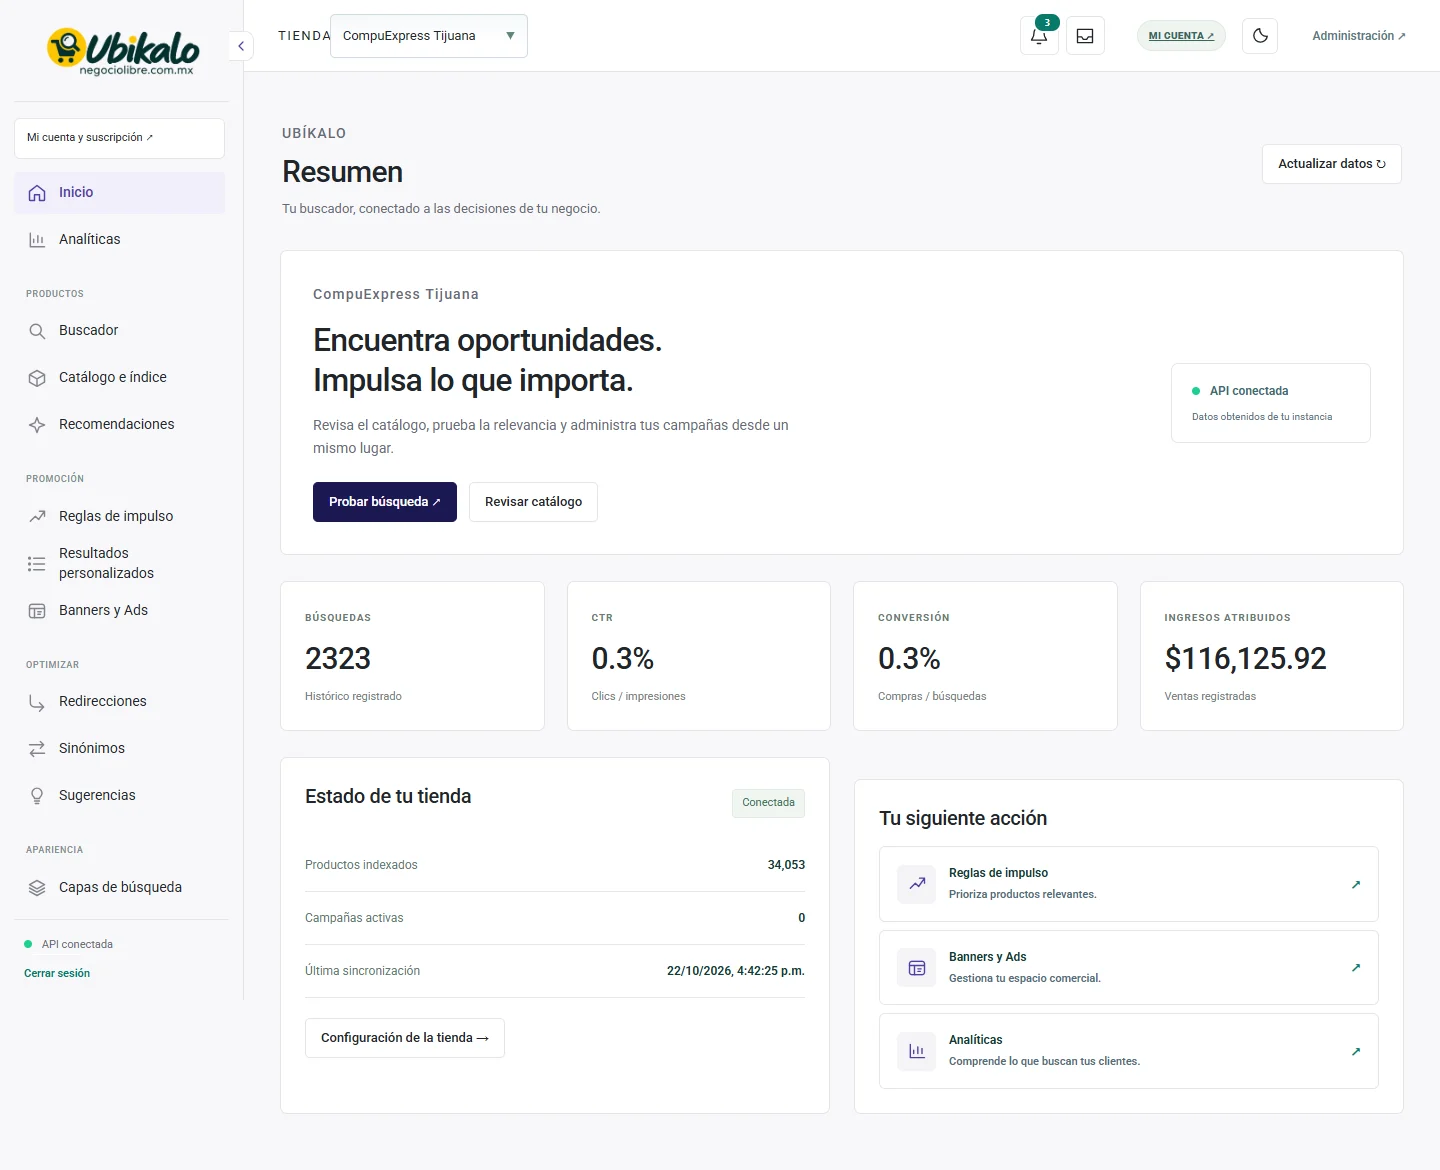Click the Resultados personalizados list icon
Image resolution: width=1440 pixels, height=1170 pixels.
[37, 564]
